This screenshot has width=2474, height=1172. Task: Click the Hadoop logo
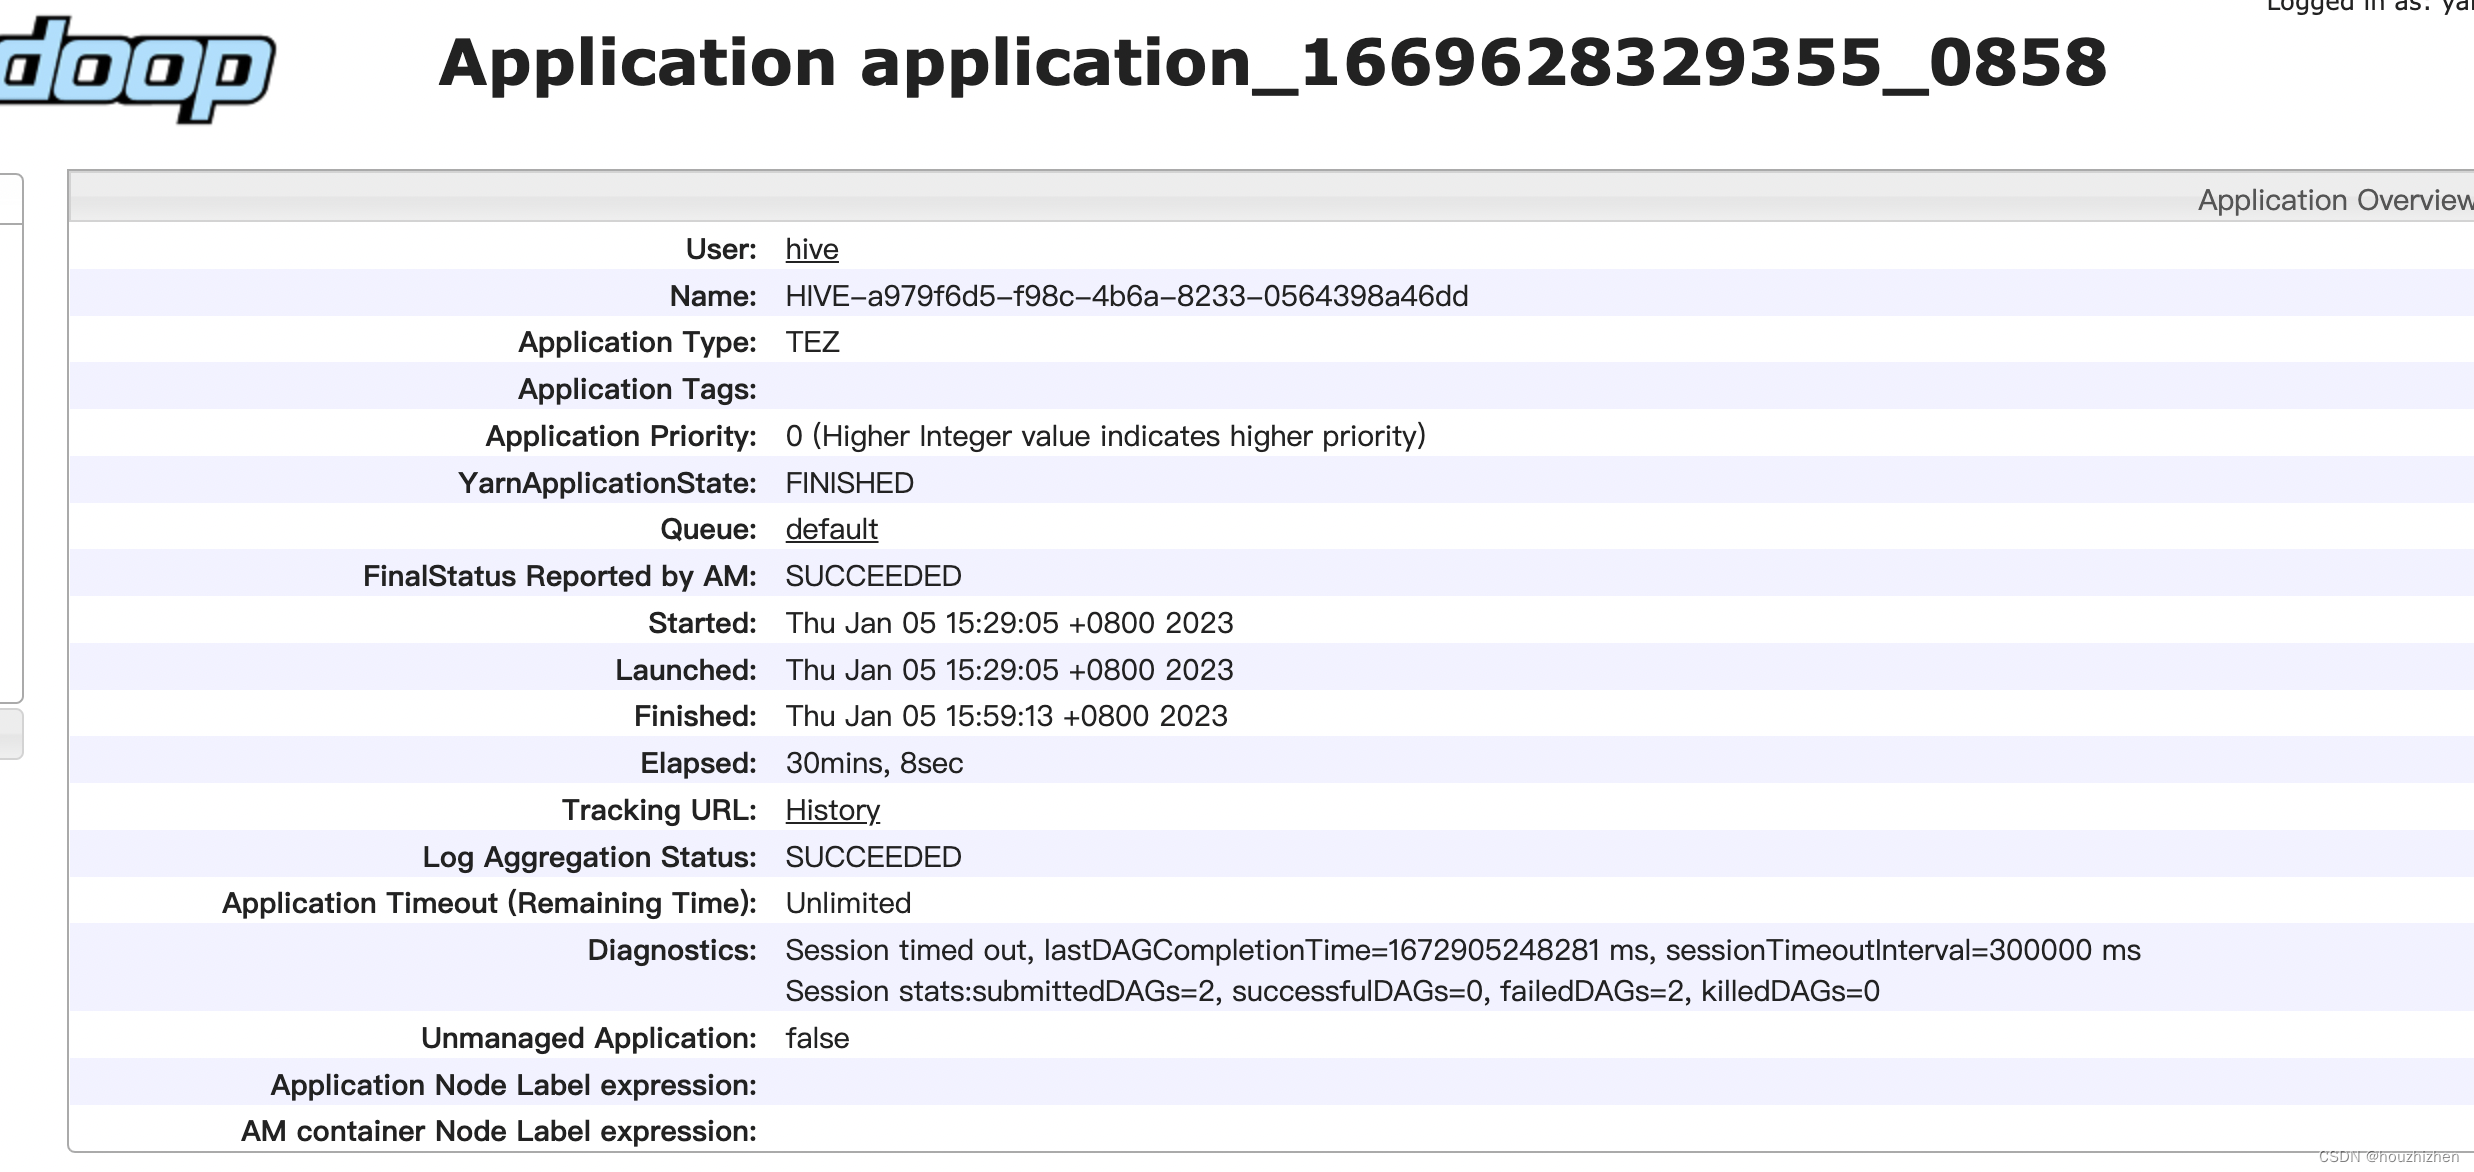(137, 68)
